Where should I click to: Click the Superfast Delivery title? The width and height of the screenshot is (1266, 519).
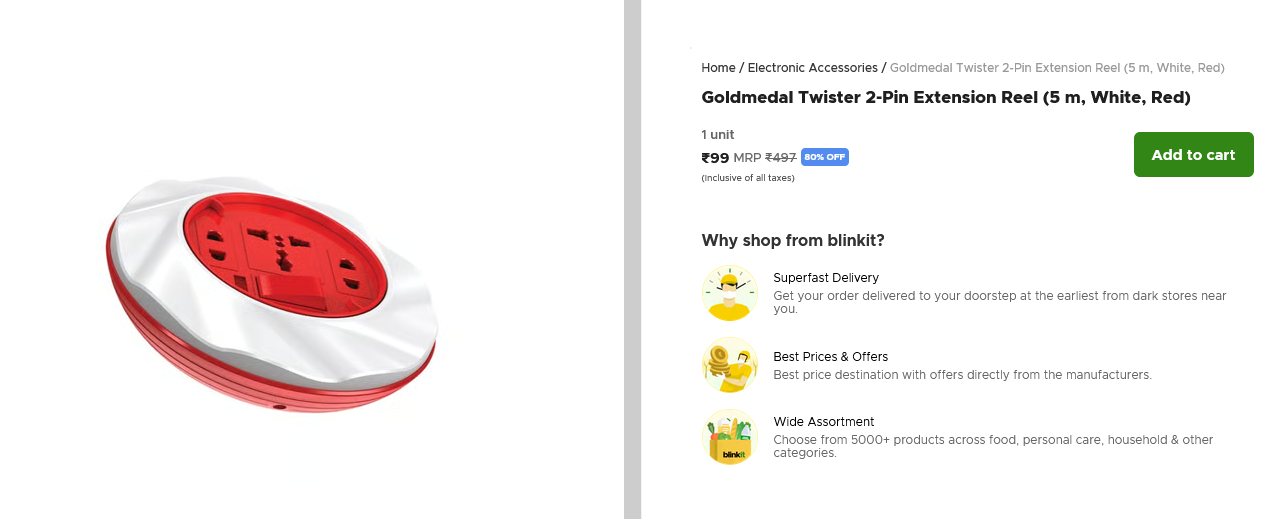(825, 278)
